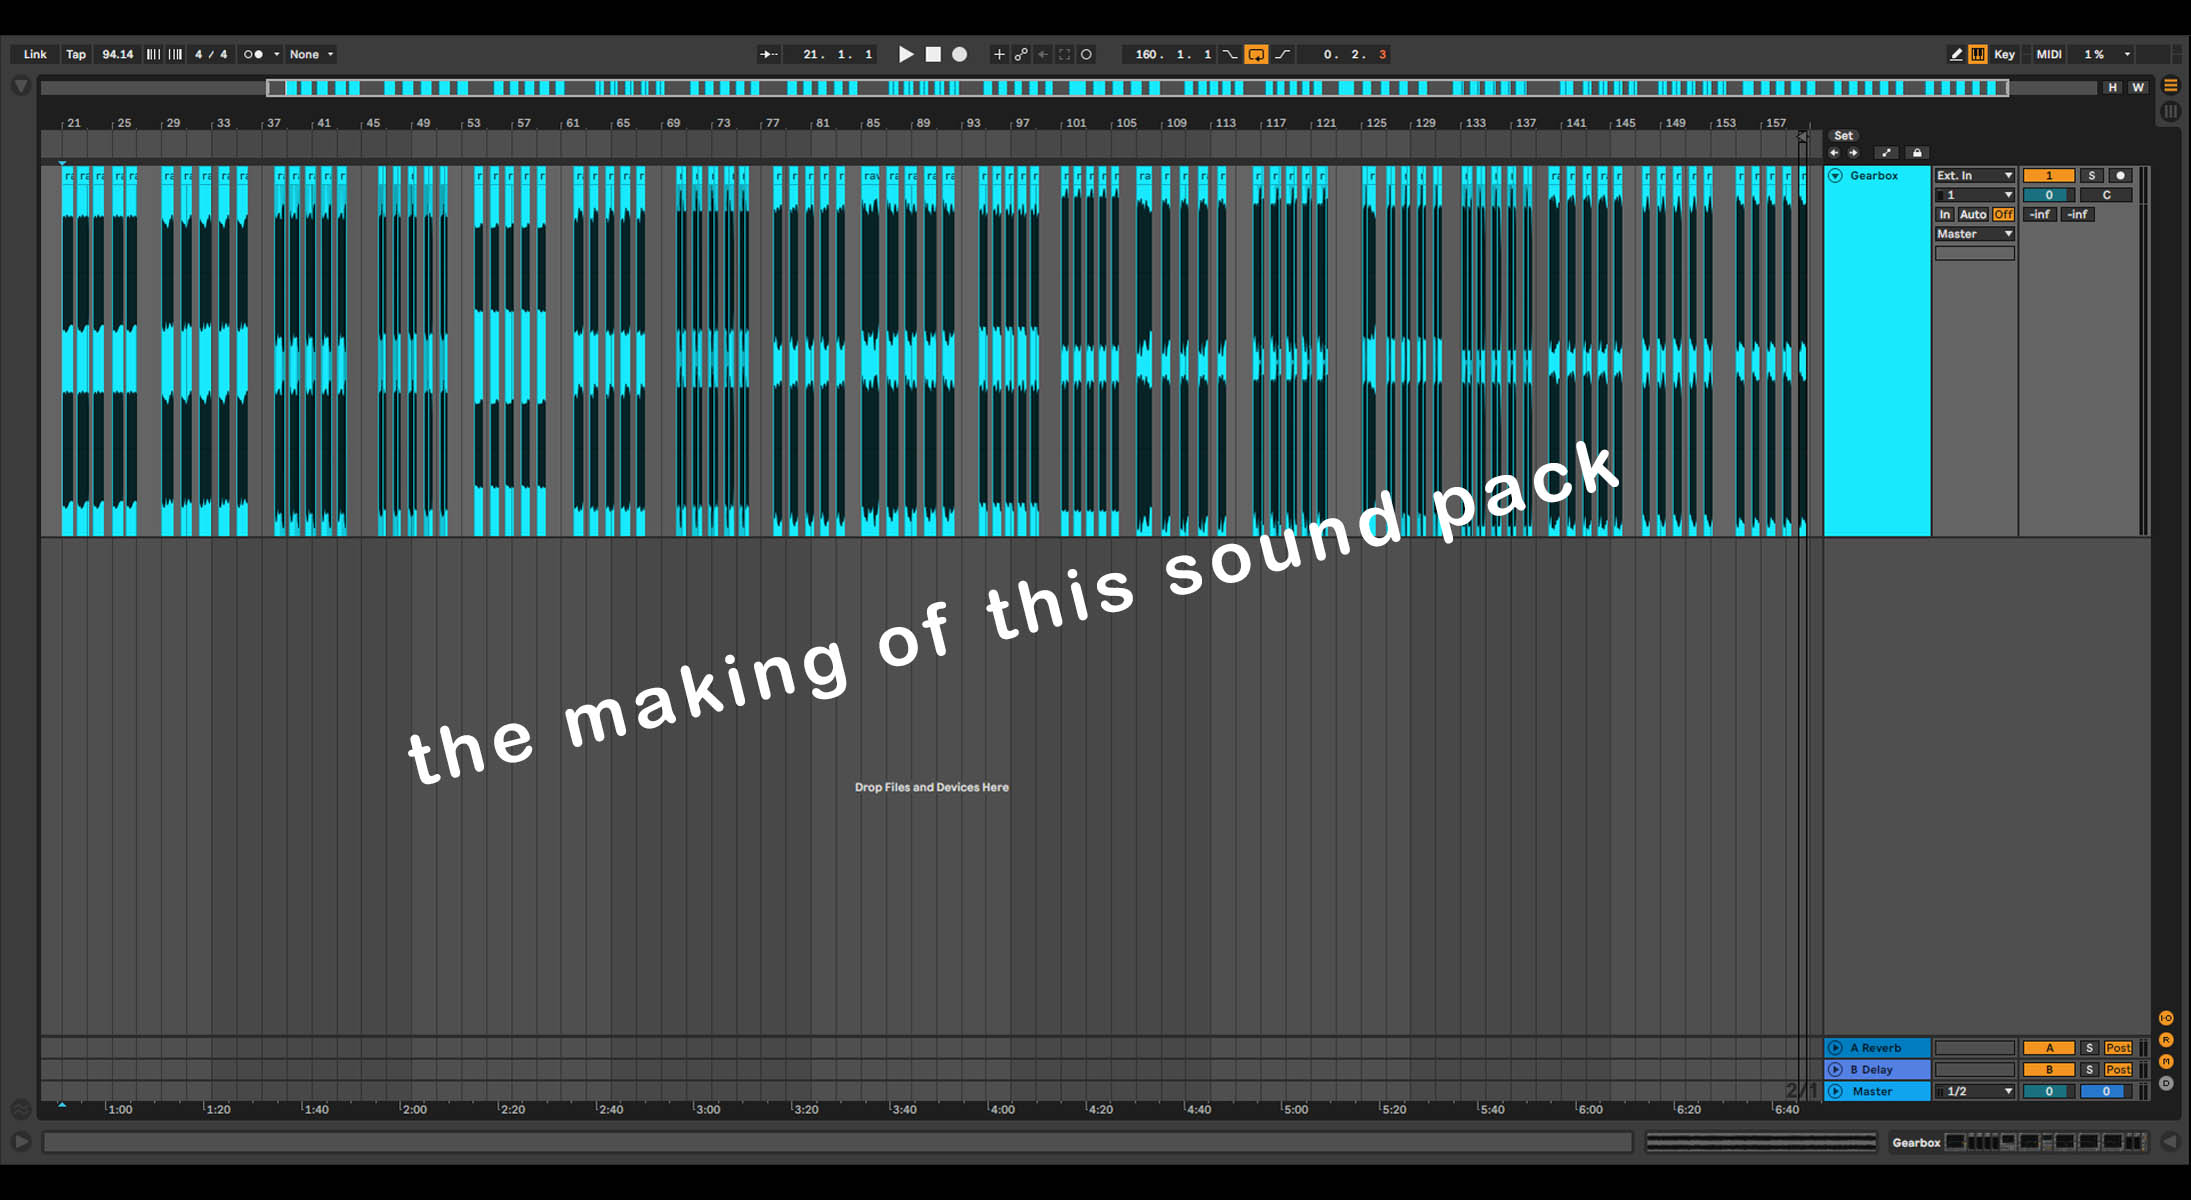Click the Lock envelopes padlock icon
Screen dimensions: 2191x1200
1916,153
